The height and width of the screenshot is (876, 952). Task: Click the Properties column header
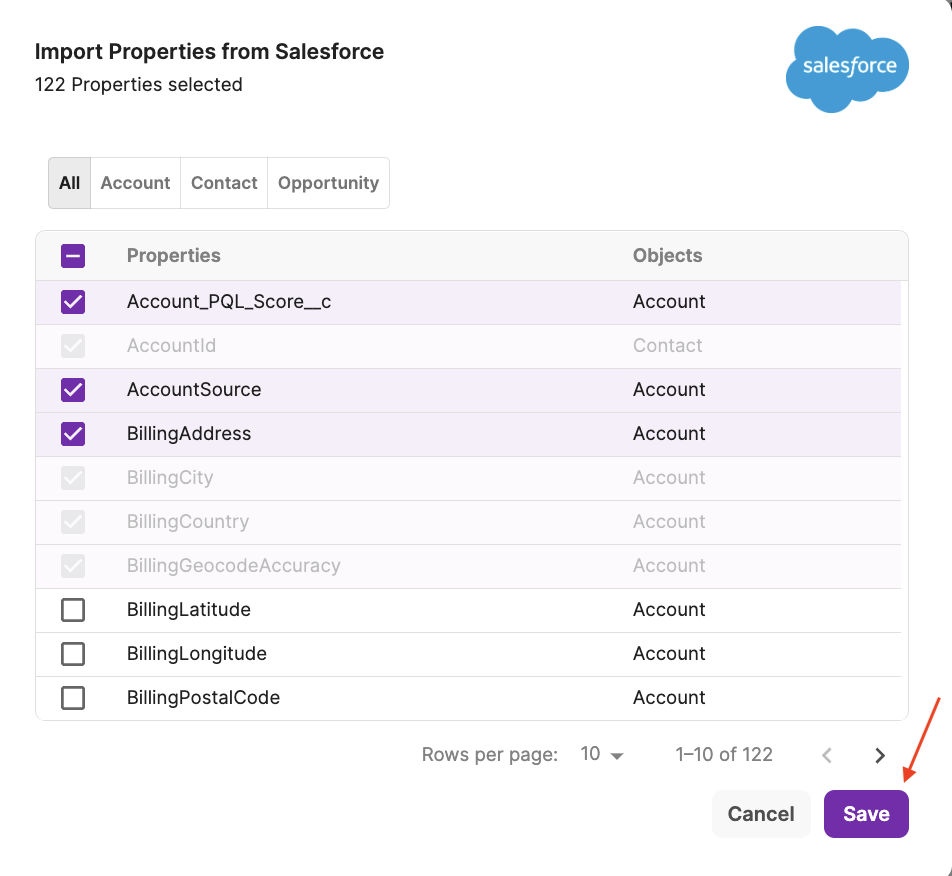coord(174,256)
